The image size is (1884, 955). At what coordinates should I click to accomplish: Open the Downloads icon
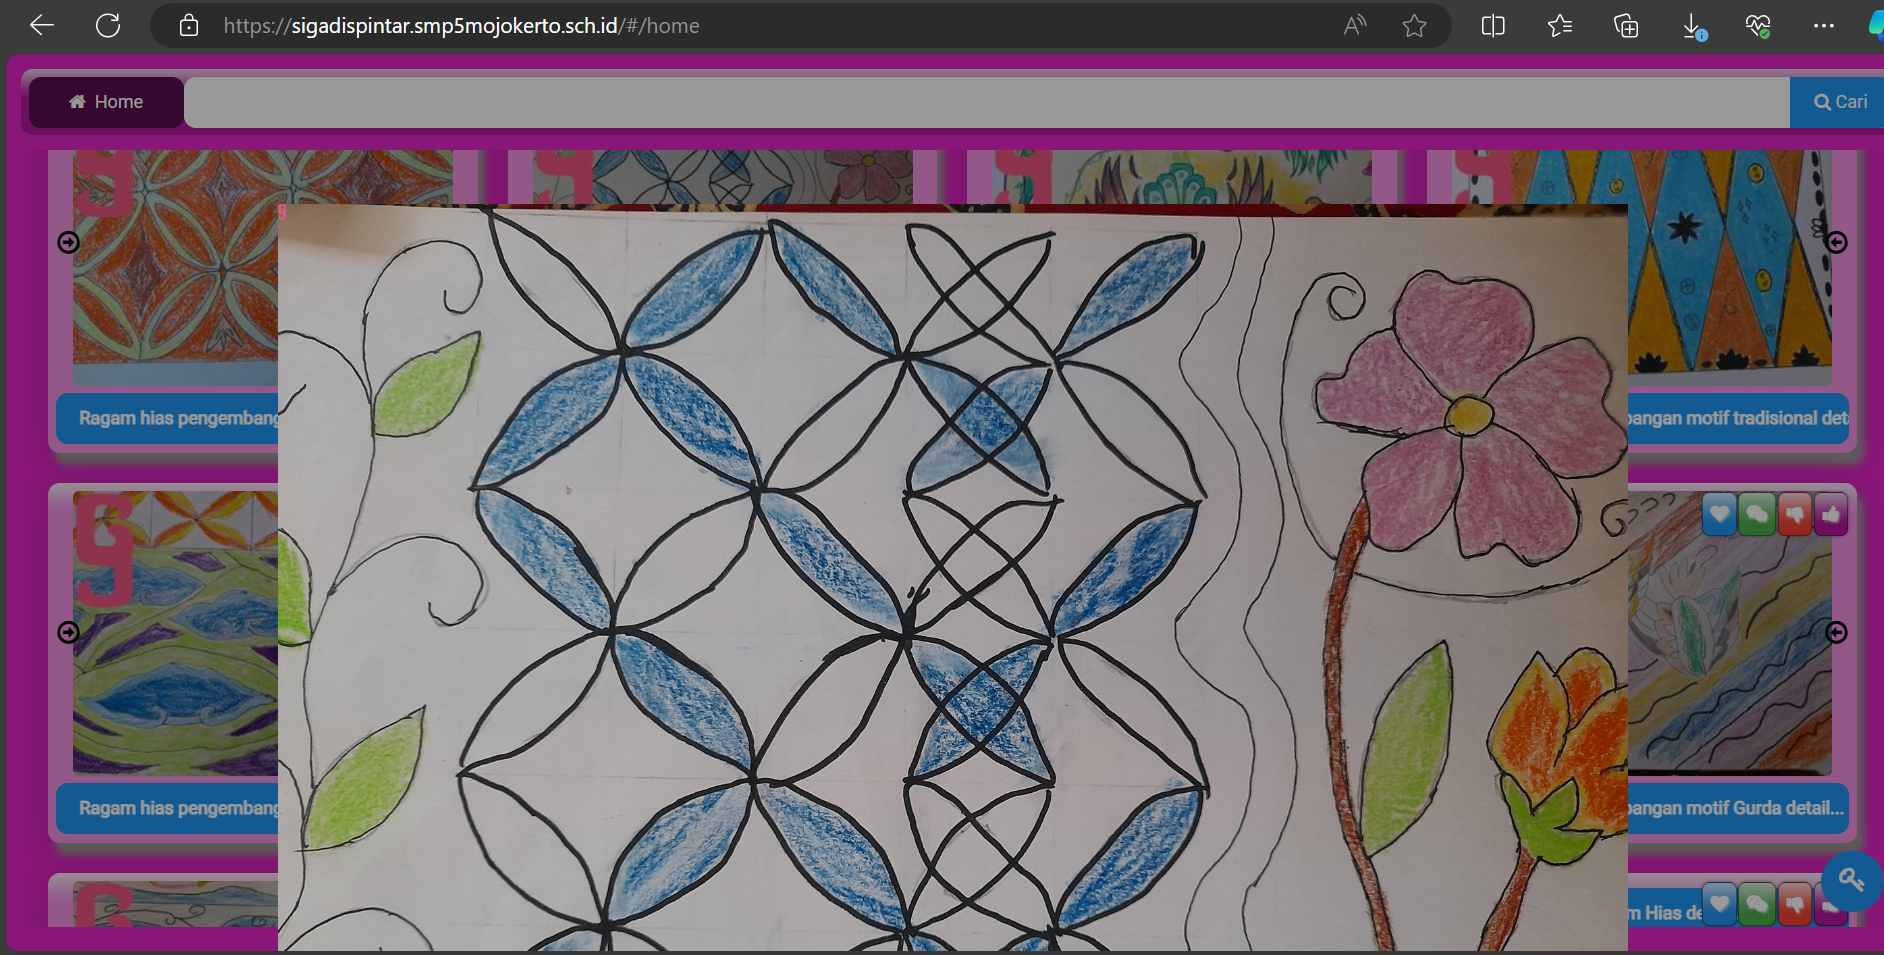pos(1693,26)
